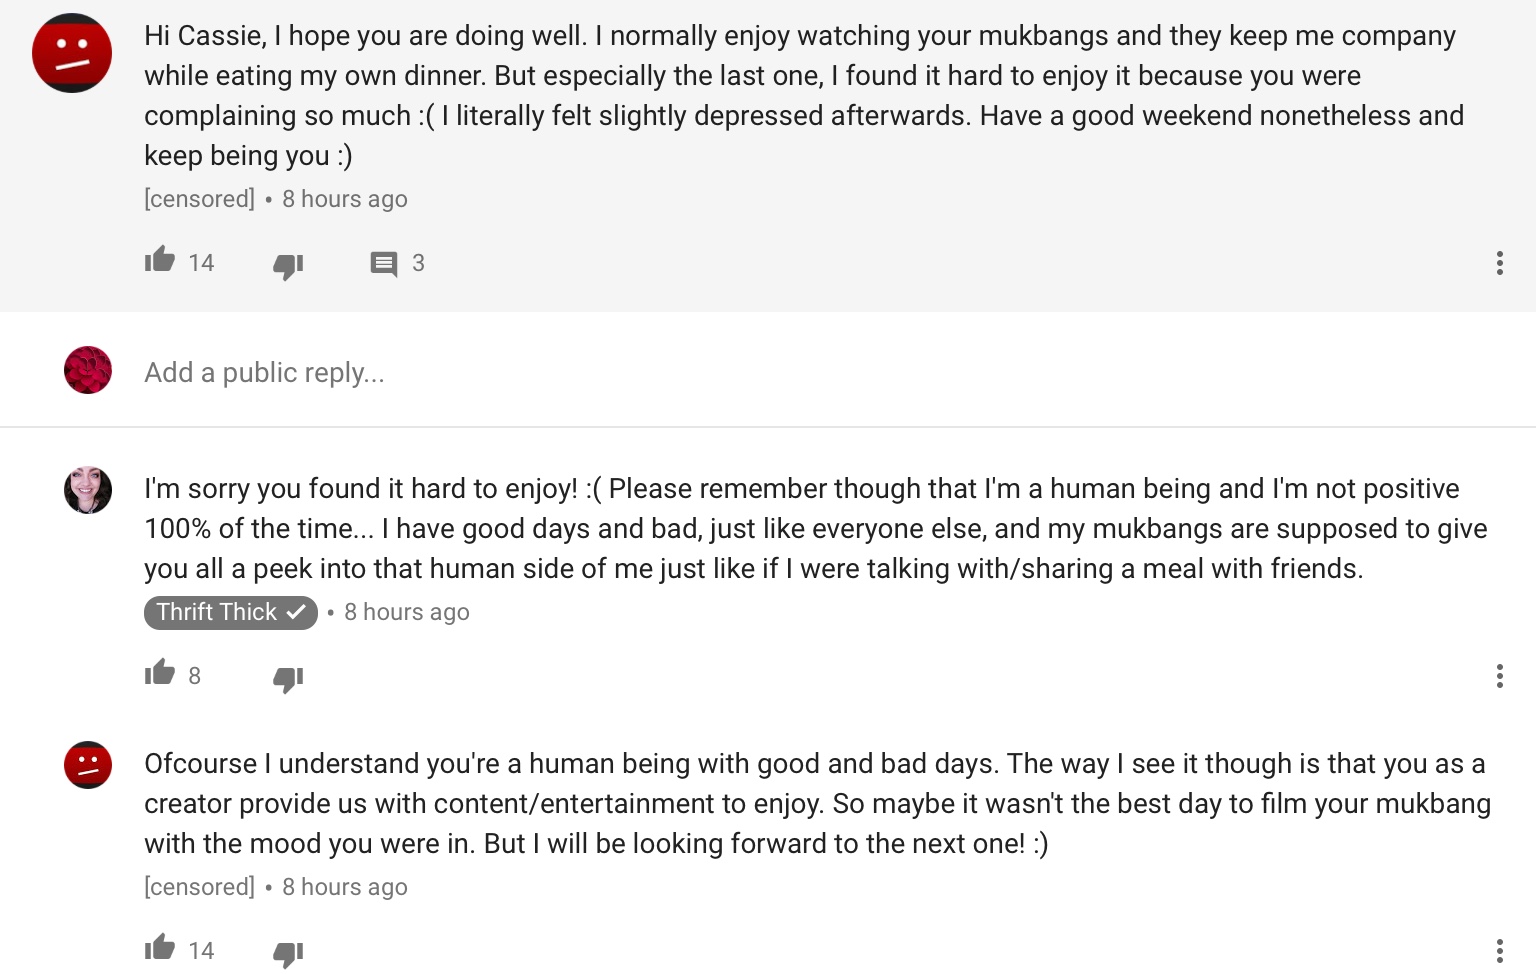The height and width of the screenshot is (974, 1536).
Task: Open Thrift Thick's profile picture
Action: 88,490
